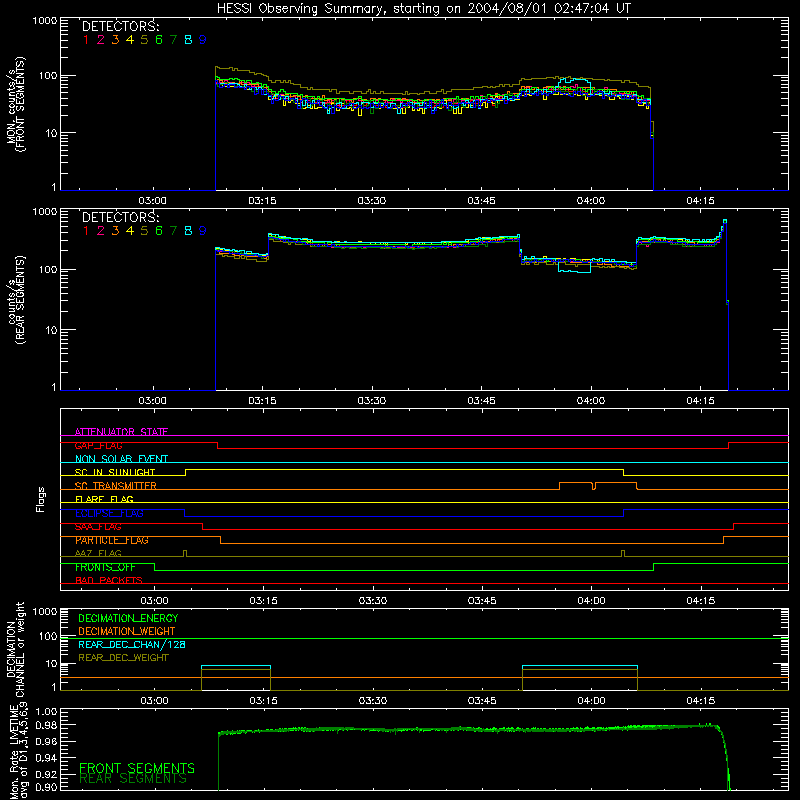Click the 03:45 tick label under the Flags plot
The image size is (800, 800).
point(482,601)
